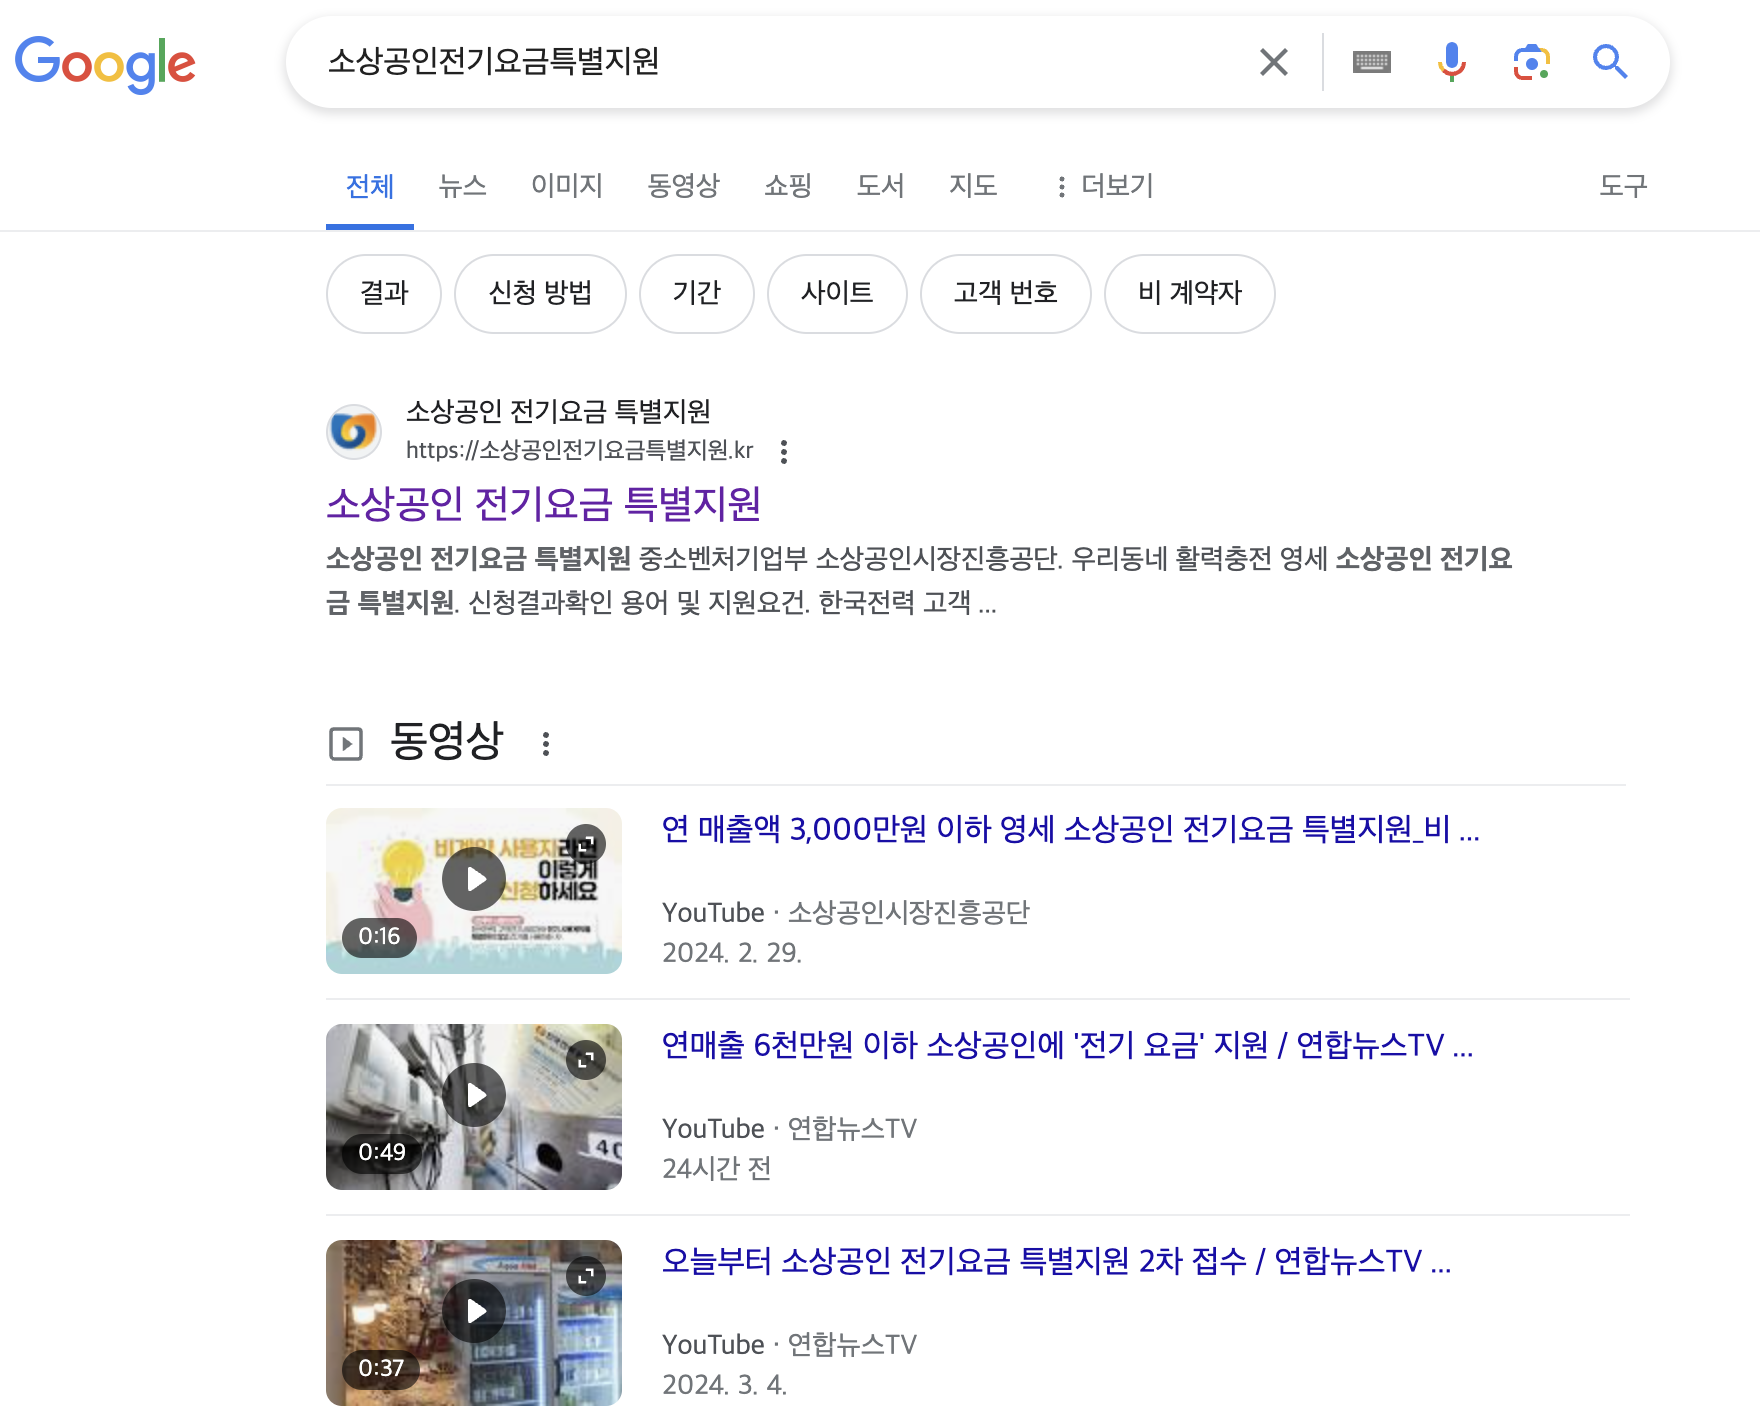Open three-dot menu beside result URL
The height and width of the screenshot is (1428, 1760).
click(x=784, y=452)
